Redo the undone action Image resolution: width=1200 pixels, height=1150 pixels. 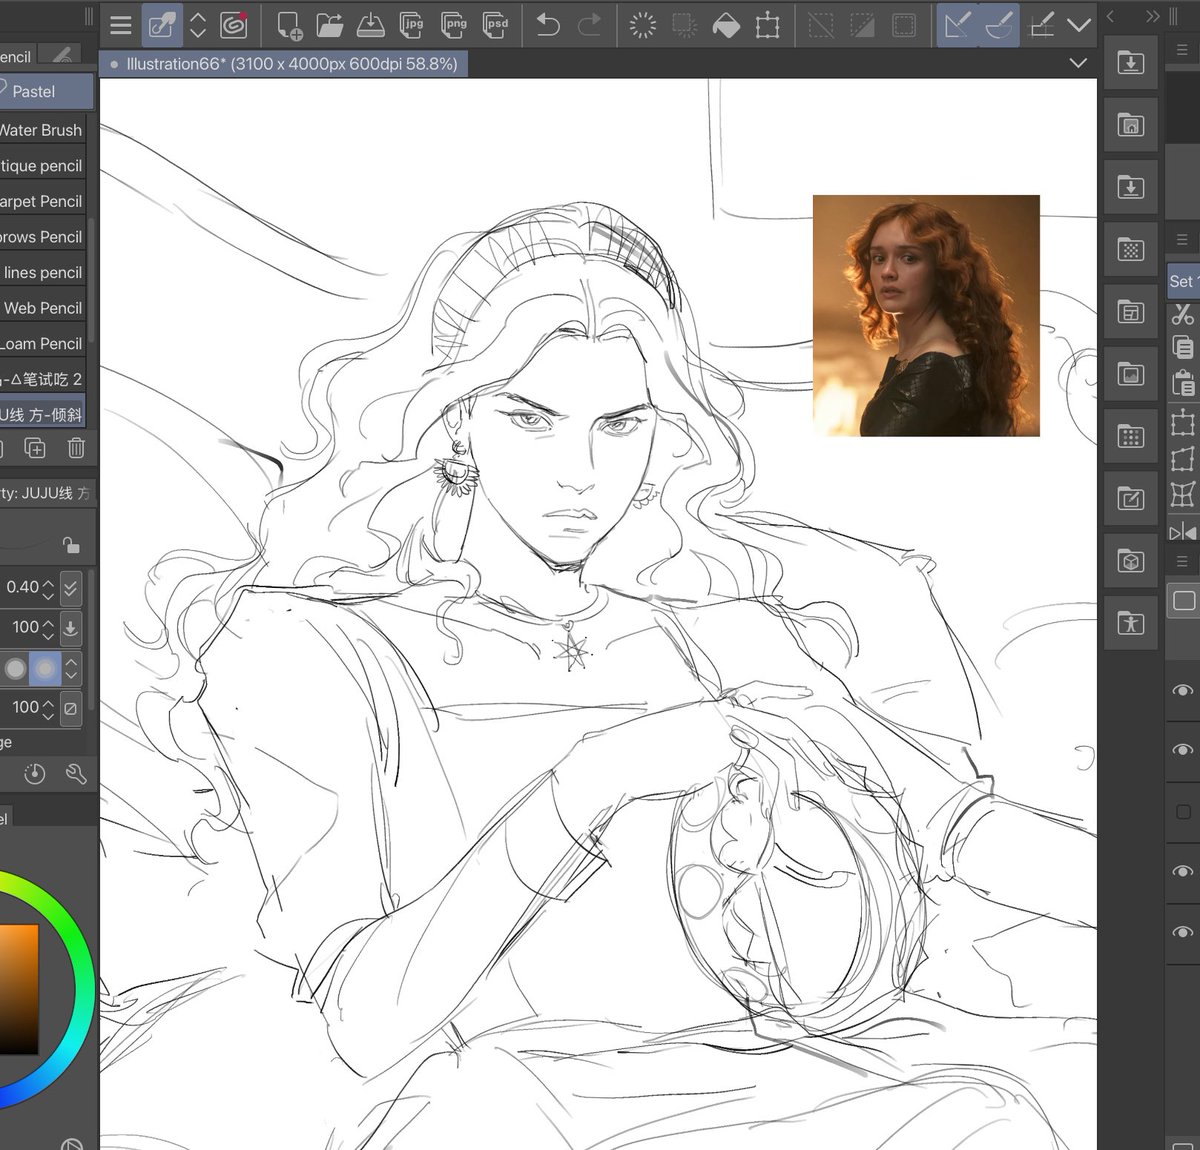[590, 26]
